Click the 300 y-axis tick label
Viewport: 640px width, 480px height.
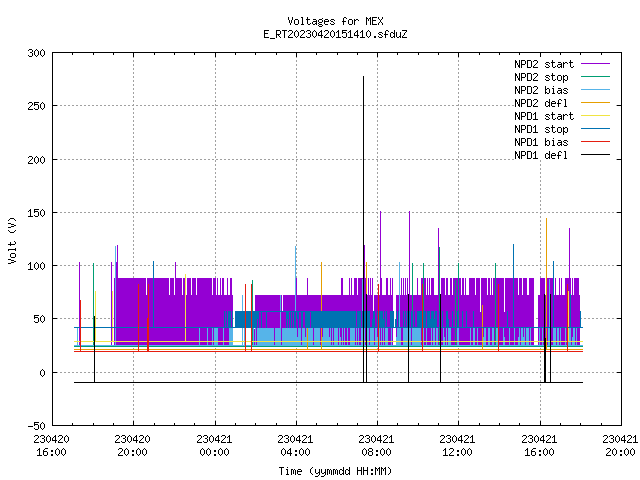(36, 53)
